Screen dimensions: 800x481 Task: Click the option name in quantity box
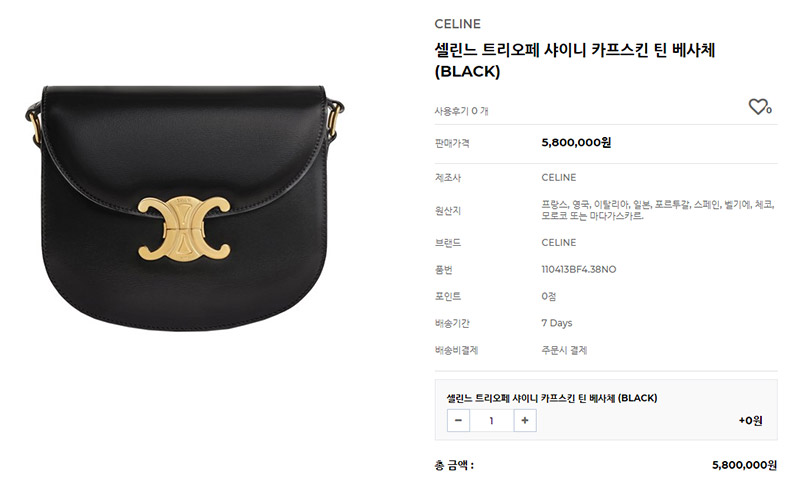[552, 398]
